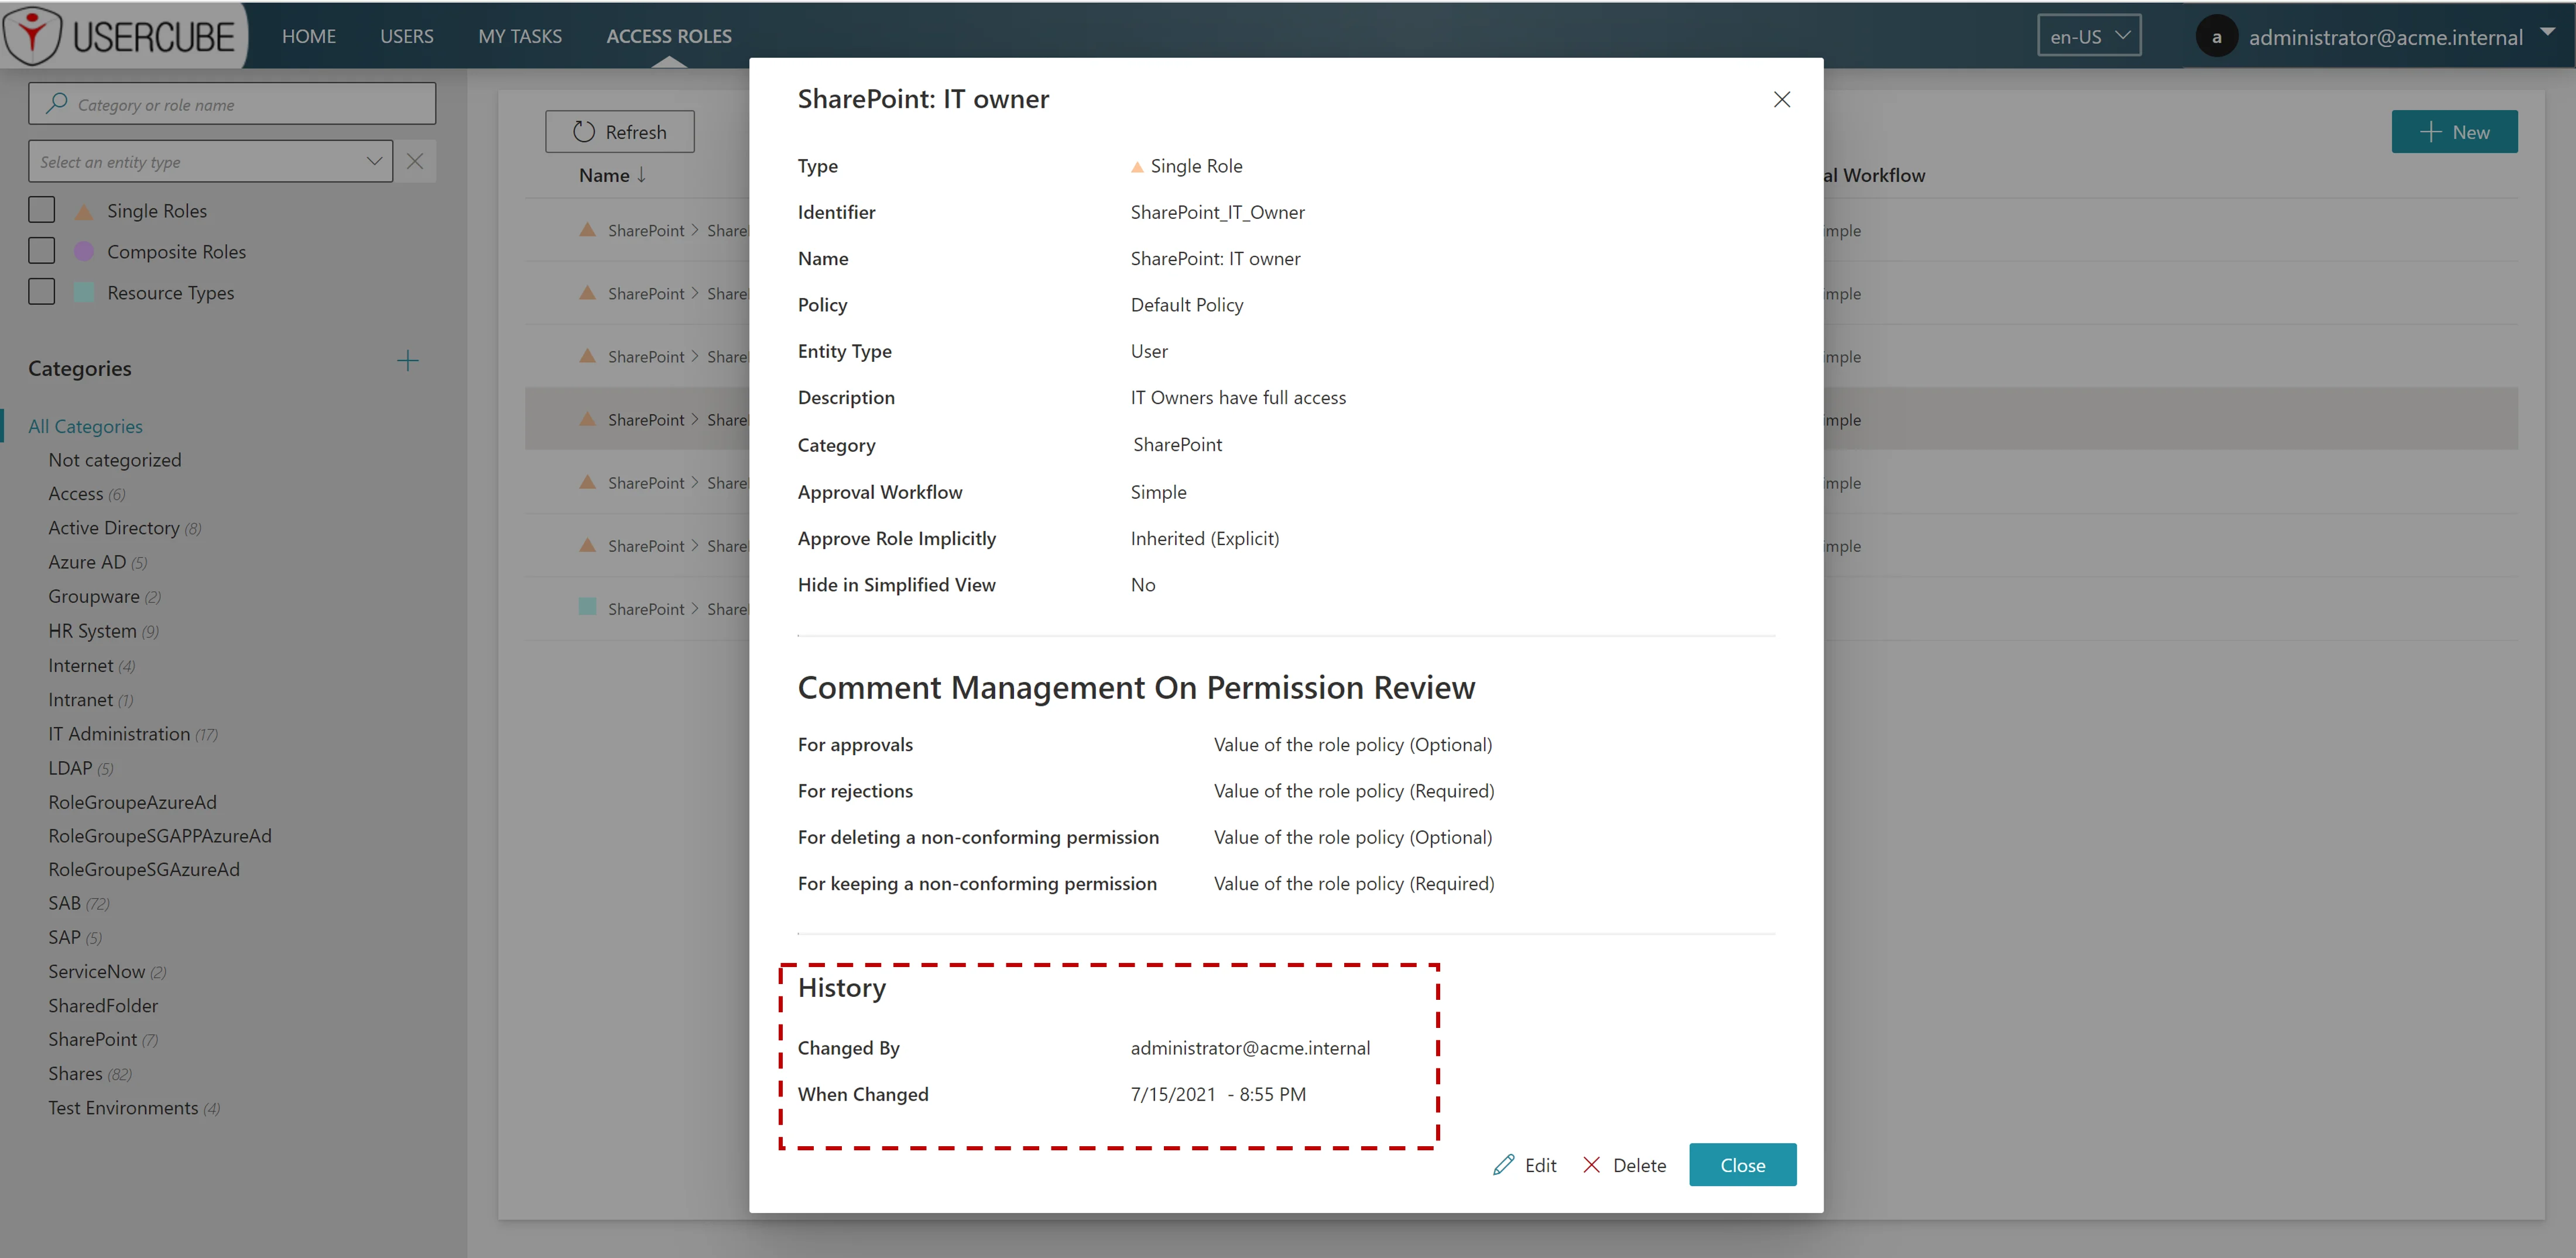Select the ServiceNow category
Viewport: 2576px width, 1258px height.
[107, 971]
